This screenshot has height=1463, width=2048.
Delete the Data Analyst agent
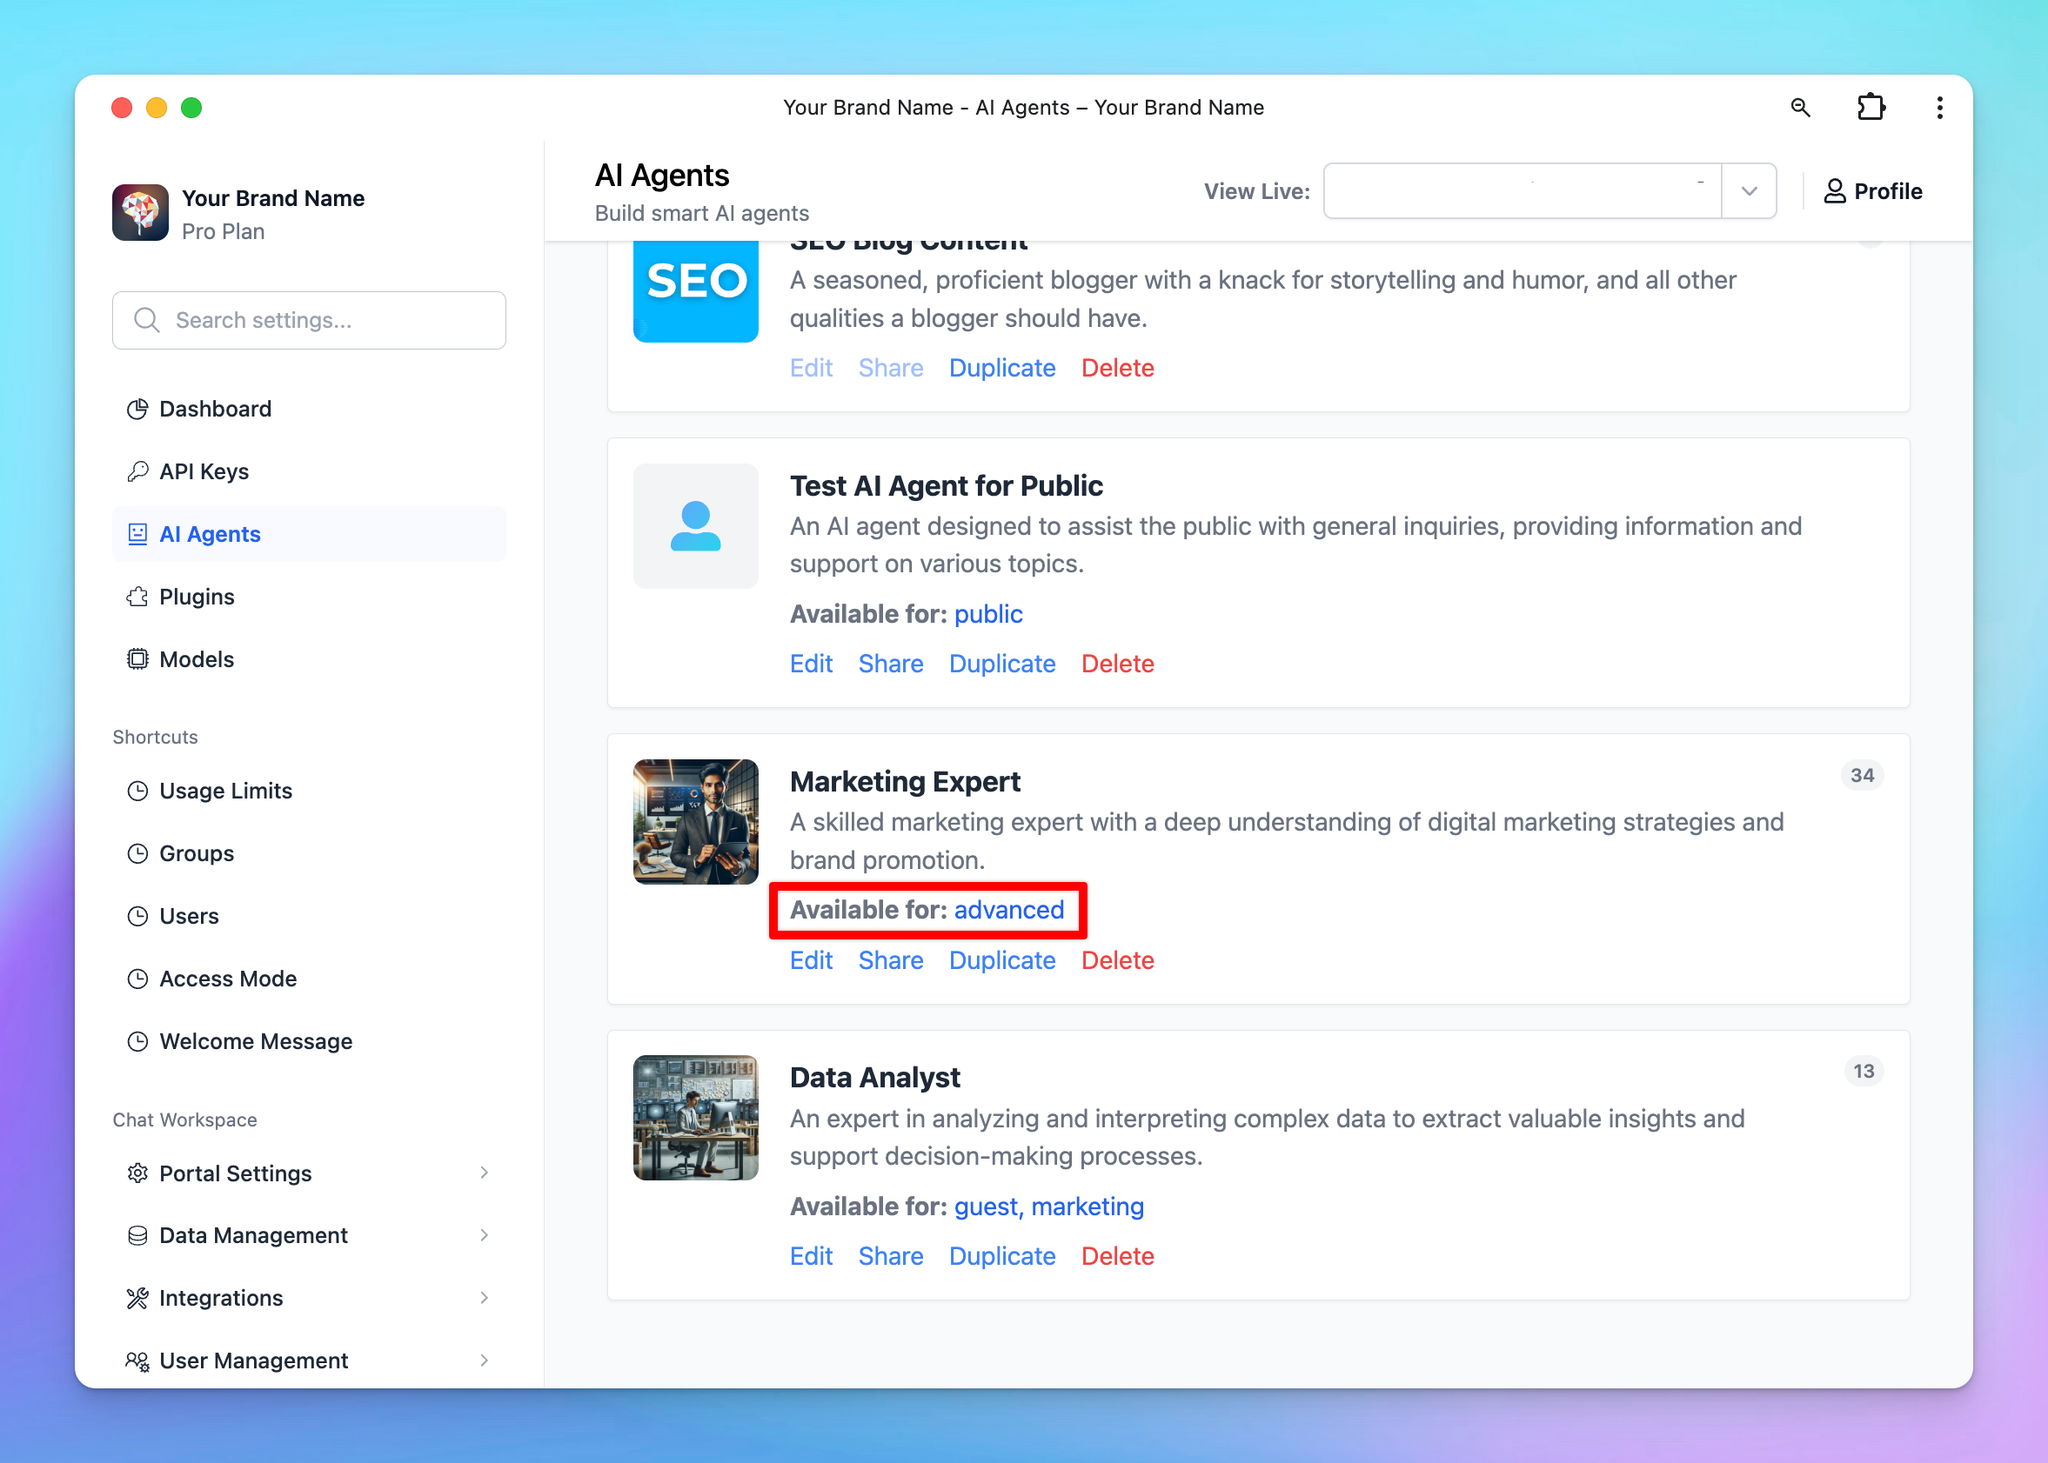[1118, 1256]
